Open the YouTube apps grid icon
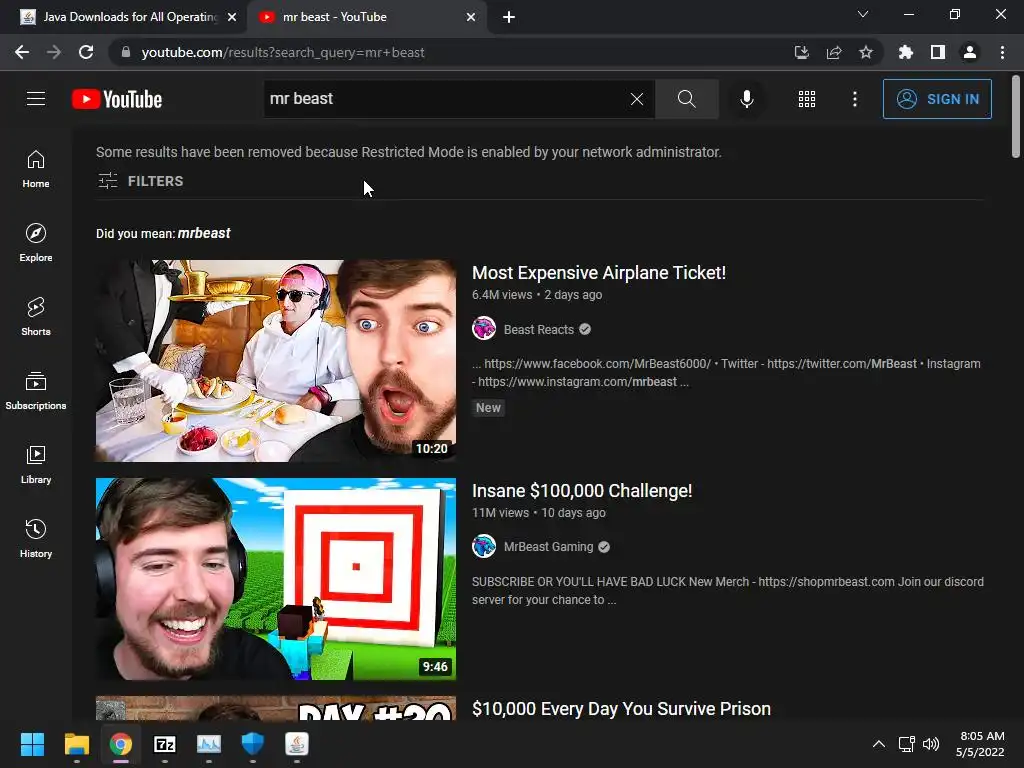This screenshot has width=1024, height=768. 807,99
